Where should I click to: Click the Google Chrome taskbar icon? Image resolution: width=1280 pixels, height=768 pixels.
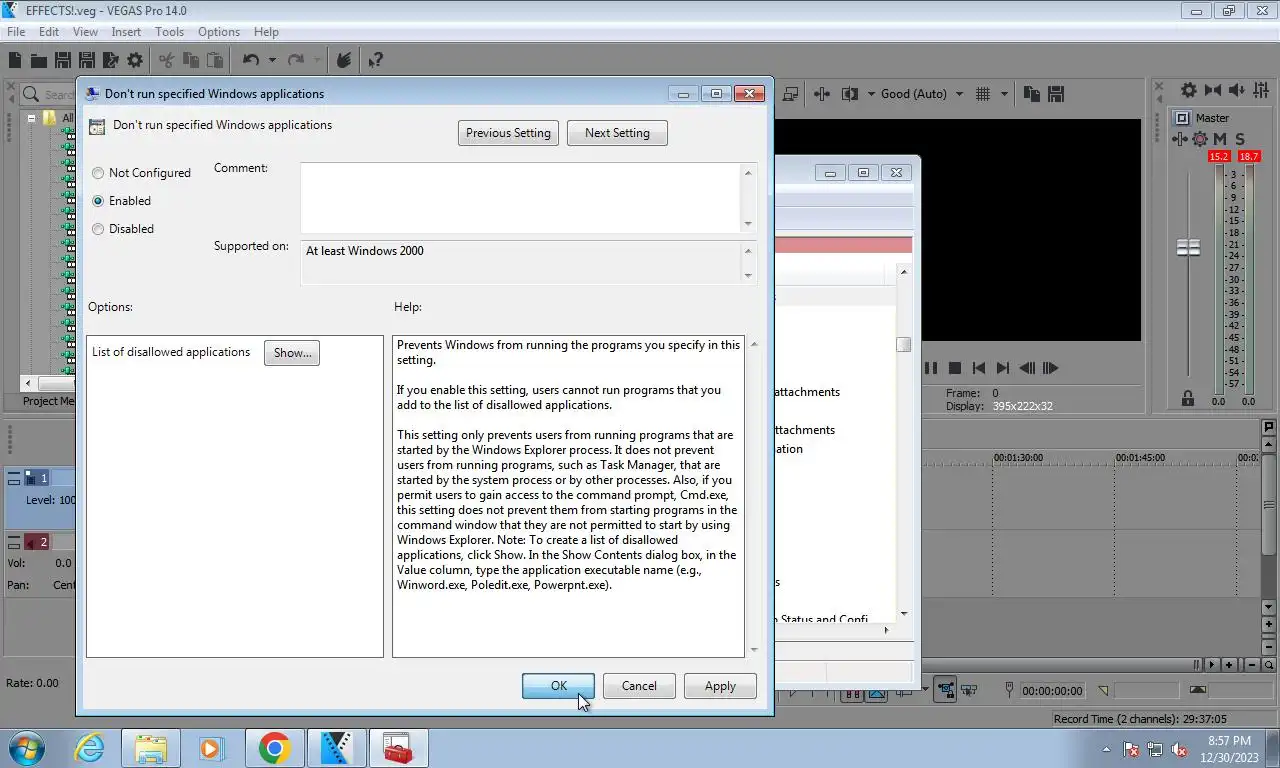pos(274,748)
